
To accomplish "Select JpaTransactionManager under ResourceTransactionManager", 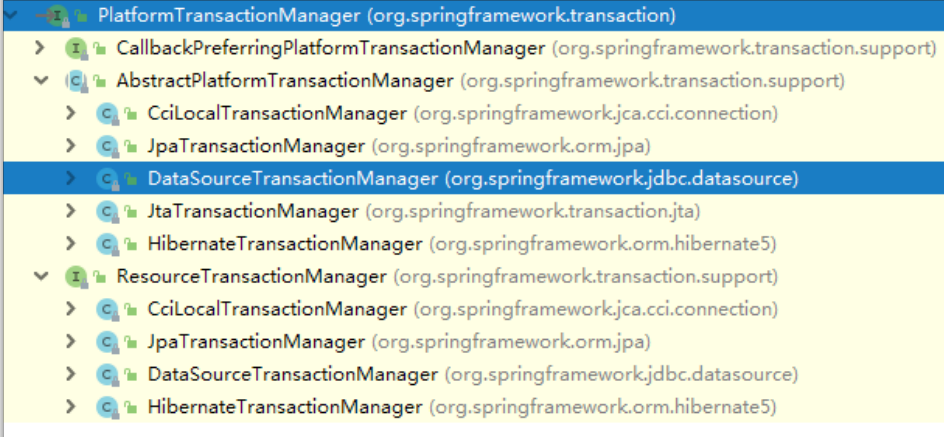I will point(255,342).
